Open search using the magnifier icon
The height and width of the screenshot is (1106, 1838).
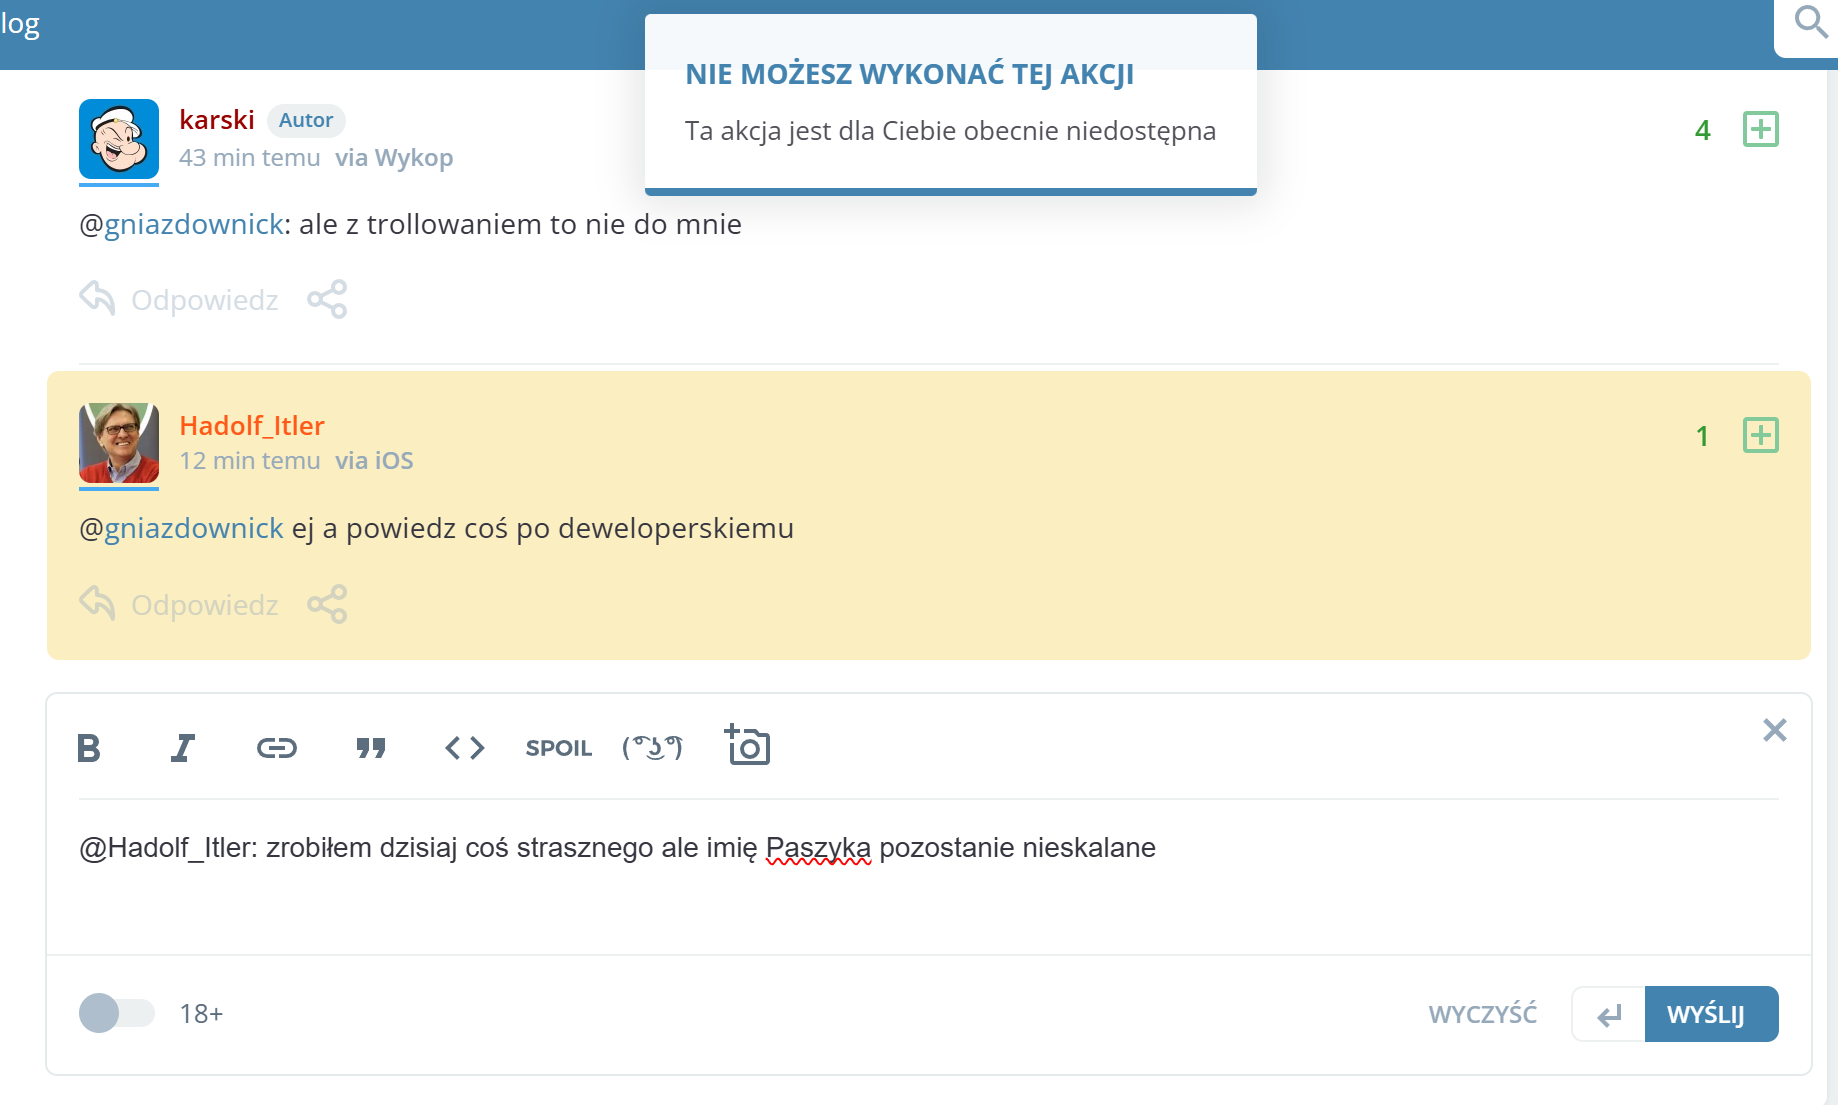(x=1810, y=22)
